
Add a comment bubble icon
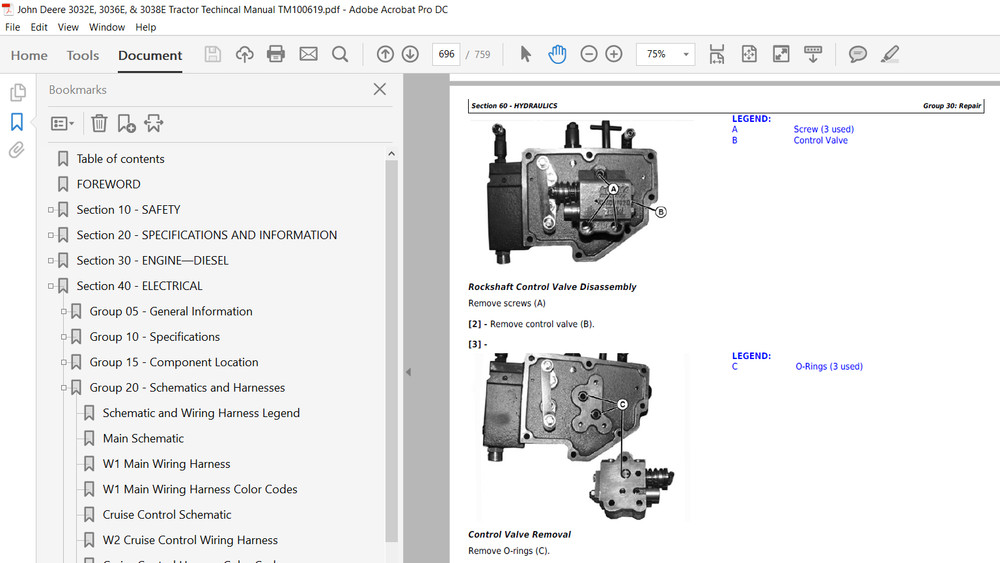[x=858, y=54]
